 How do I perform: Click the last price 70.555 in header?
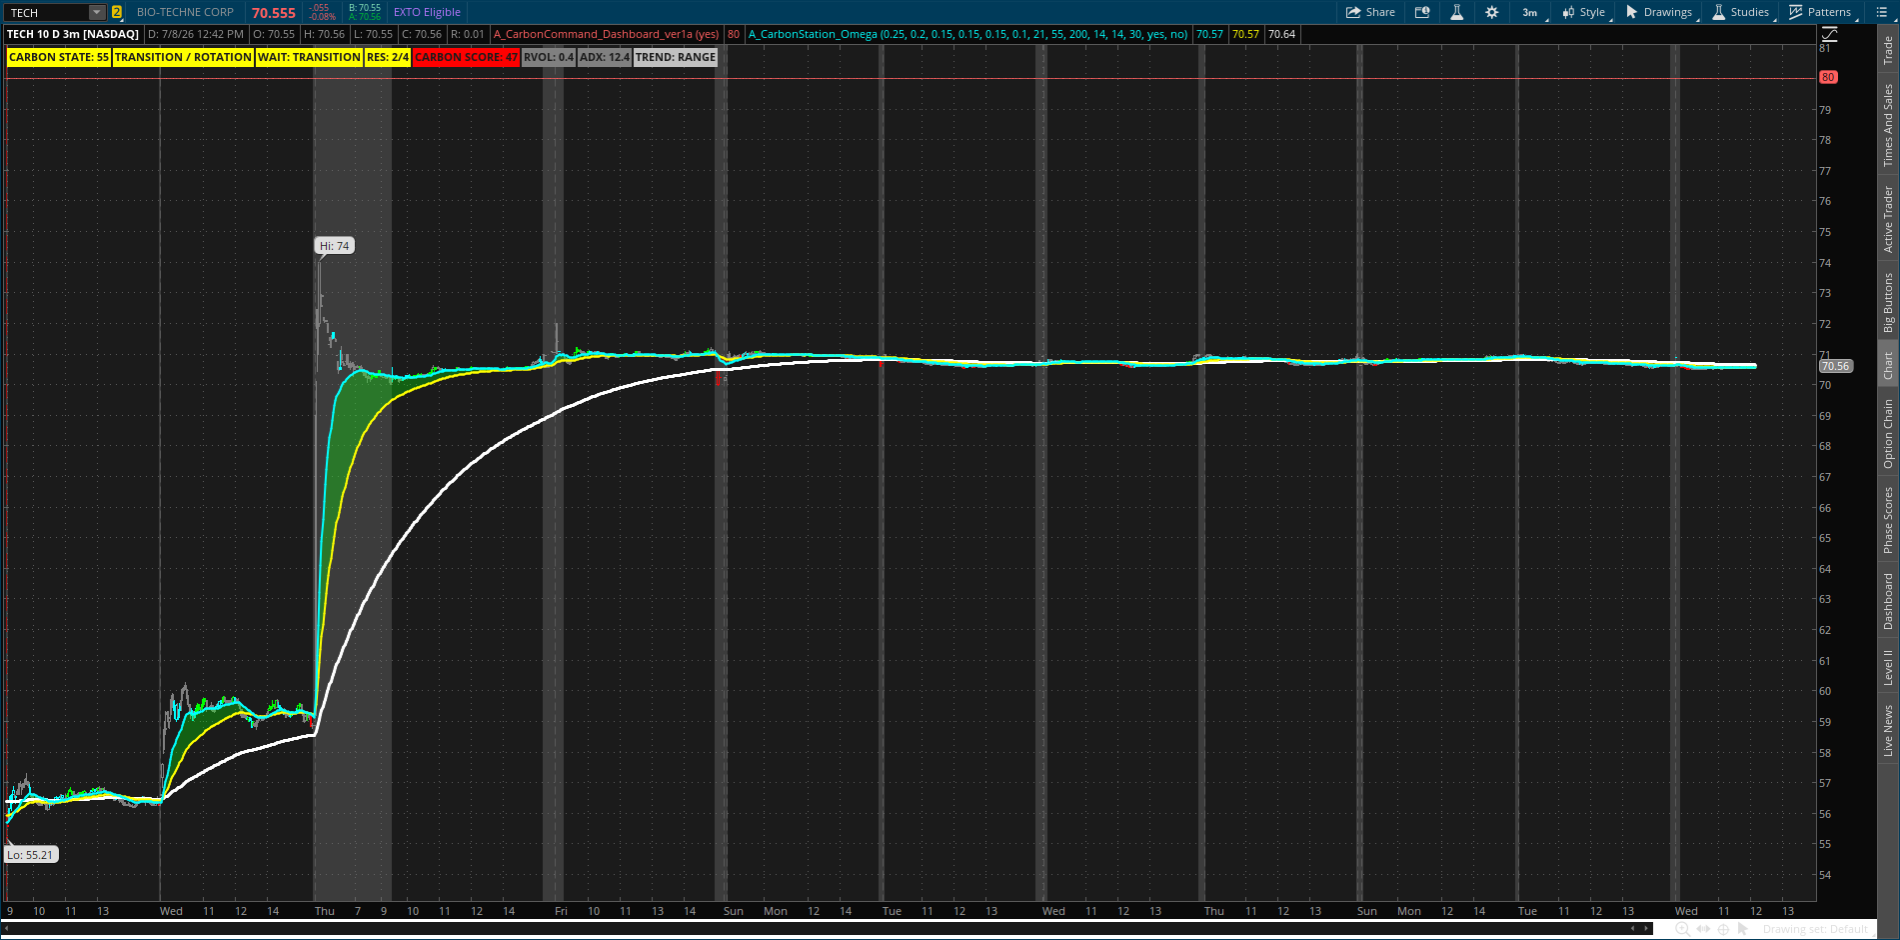273,13
